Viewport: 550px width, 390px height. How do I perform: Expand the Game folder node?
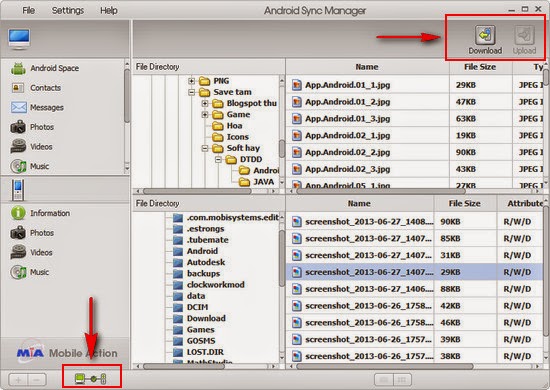[205, 115]
